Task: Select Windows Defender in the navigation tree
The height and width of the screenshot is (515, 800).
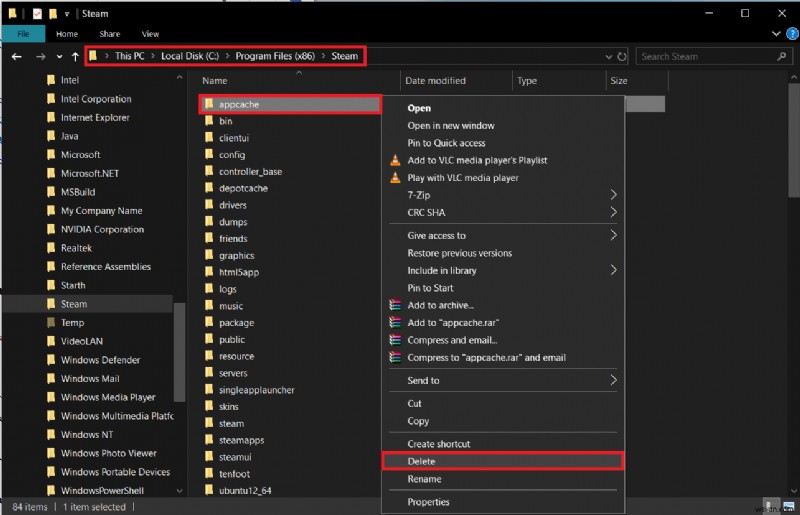Action: coord(100,360)
